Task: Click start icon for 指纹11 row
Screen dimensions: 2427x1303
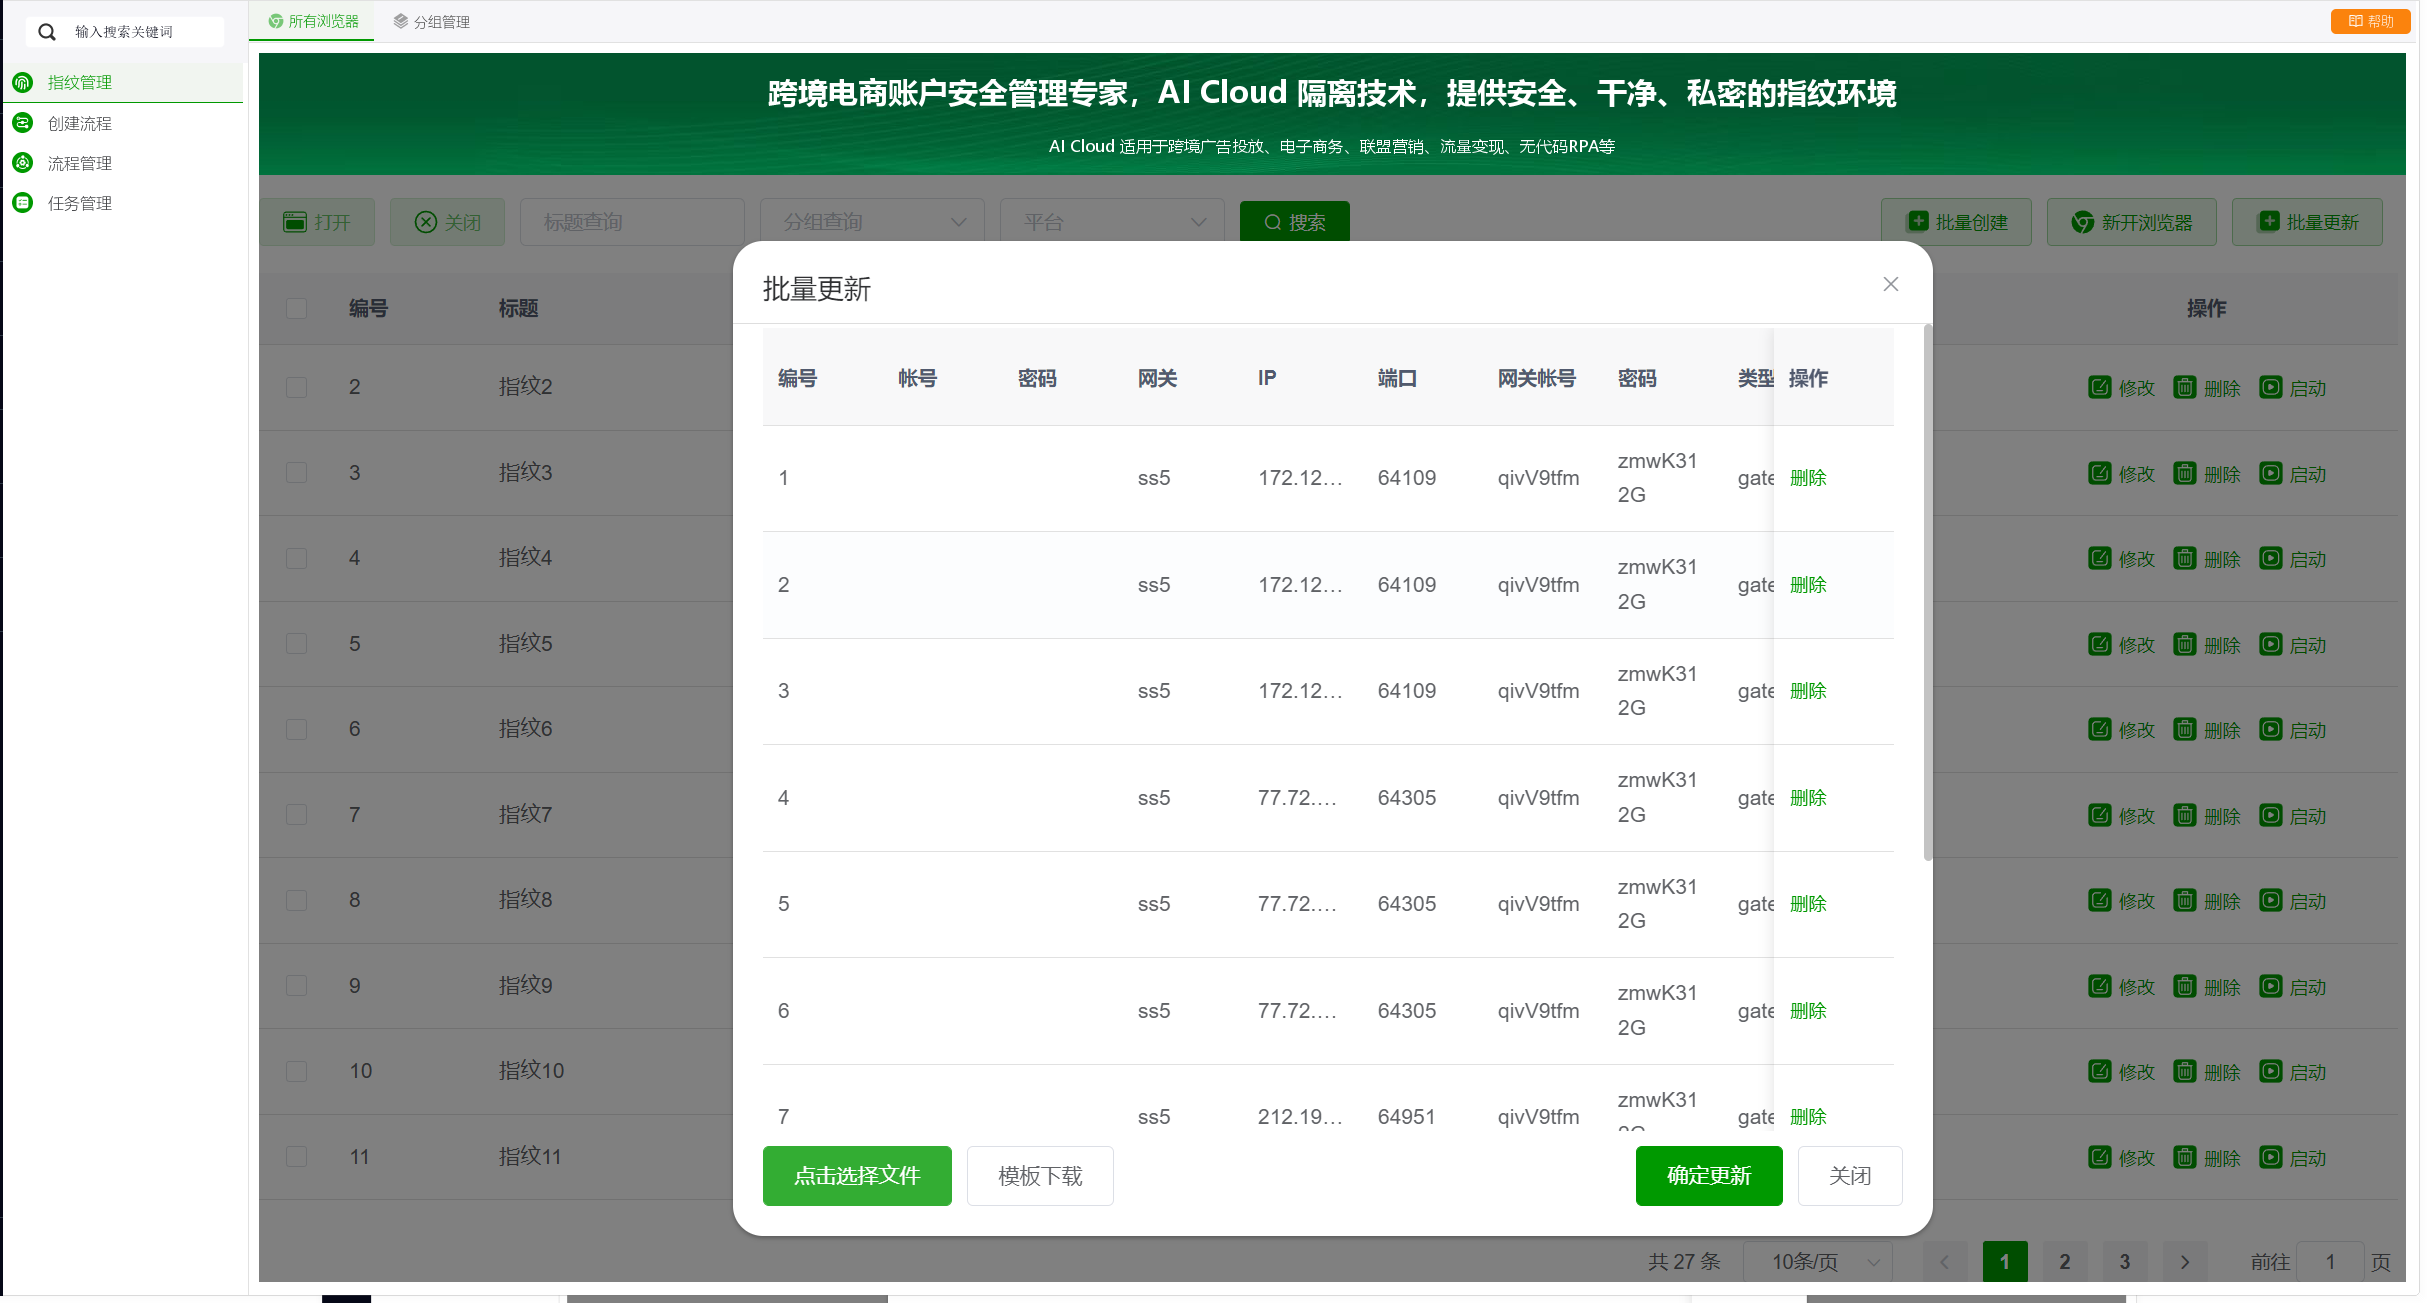Action: 2270,1157
